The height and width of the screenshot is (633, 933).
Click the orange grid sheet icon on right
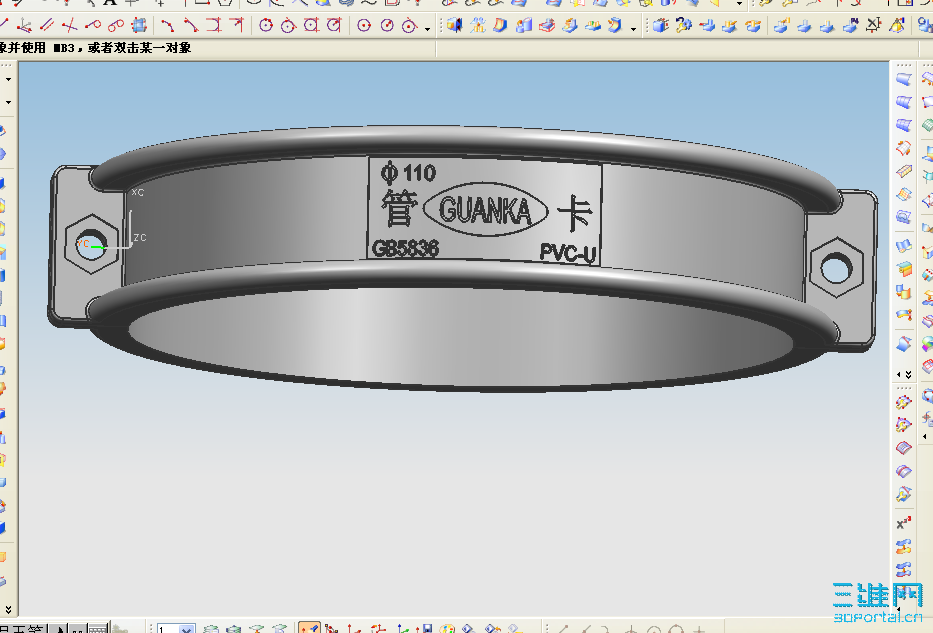904,194
